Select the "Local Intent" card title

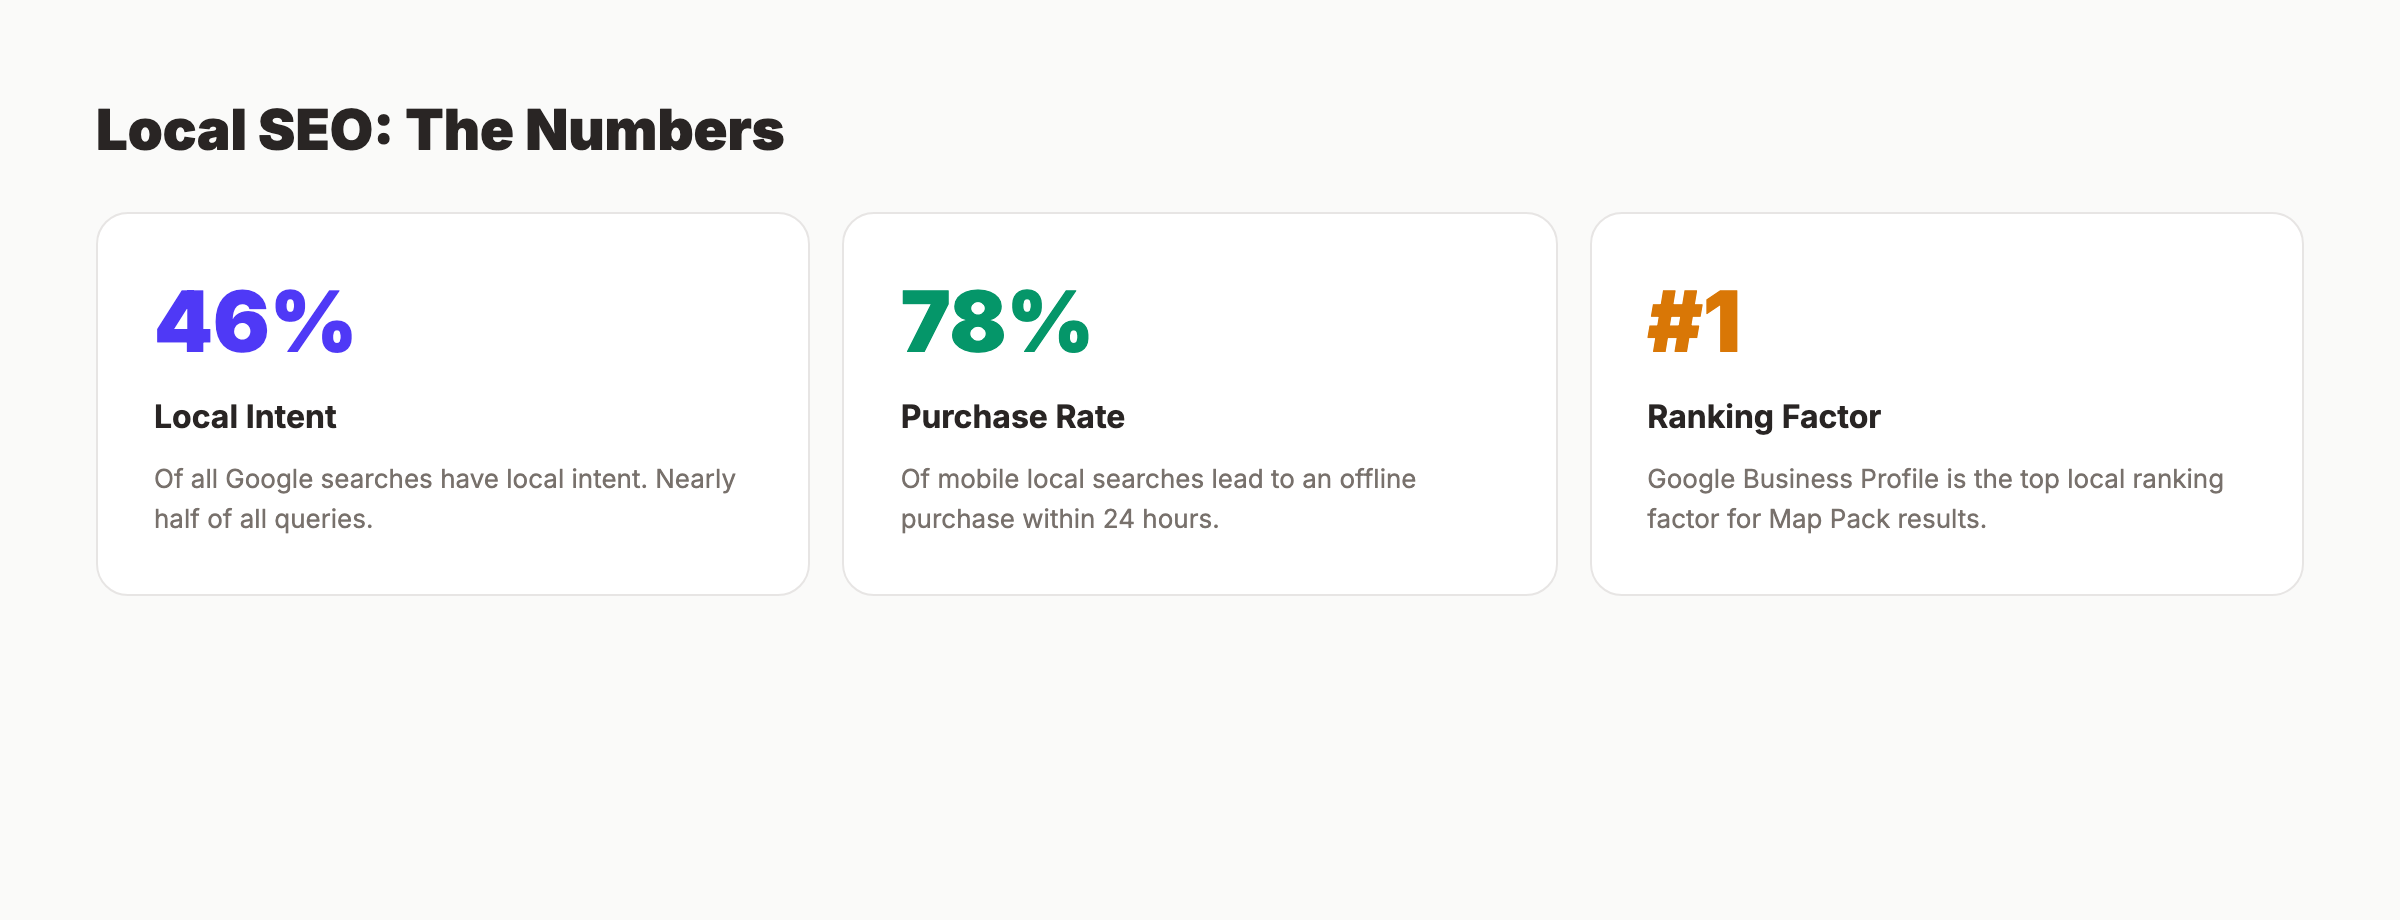[x=245, y=417]
